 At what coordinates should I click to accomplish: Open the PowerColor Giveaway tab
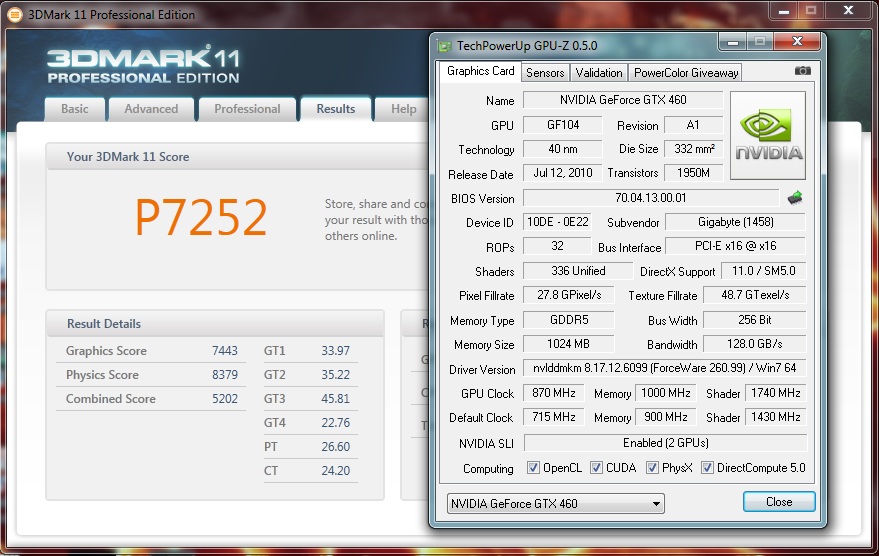[x=686, y=73]
